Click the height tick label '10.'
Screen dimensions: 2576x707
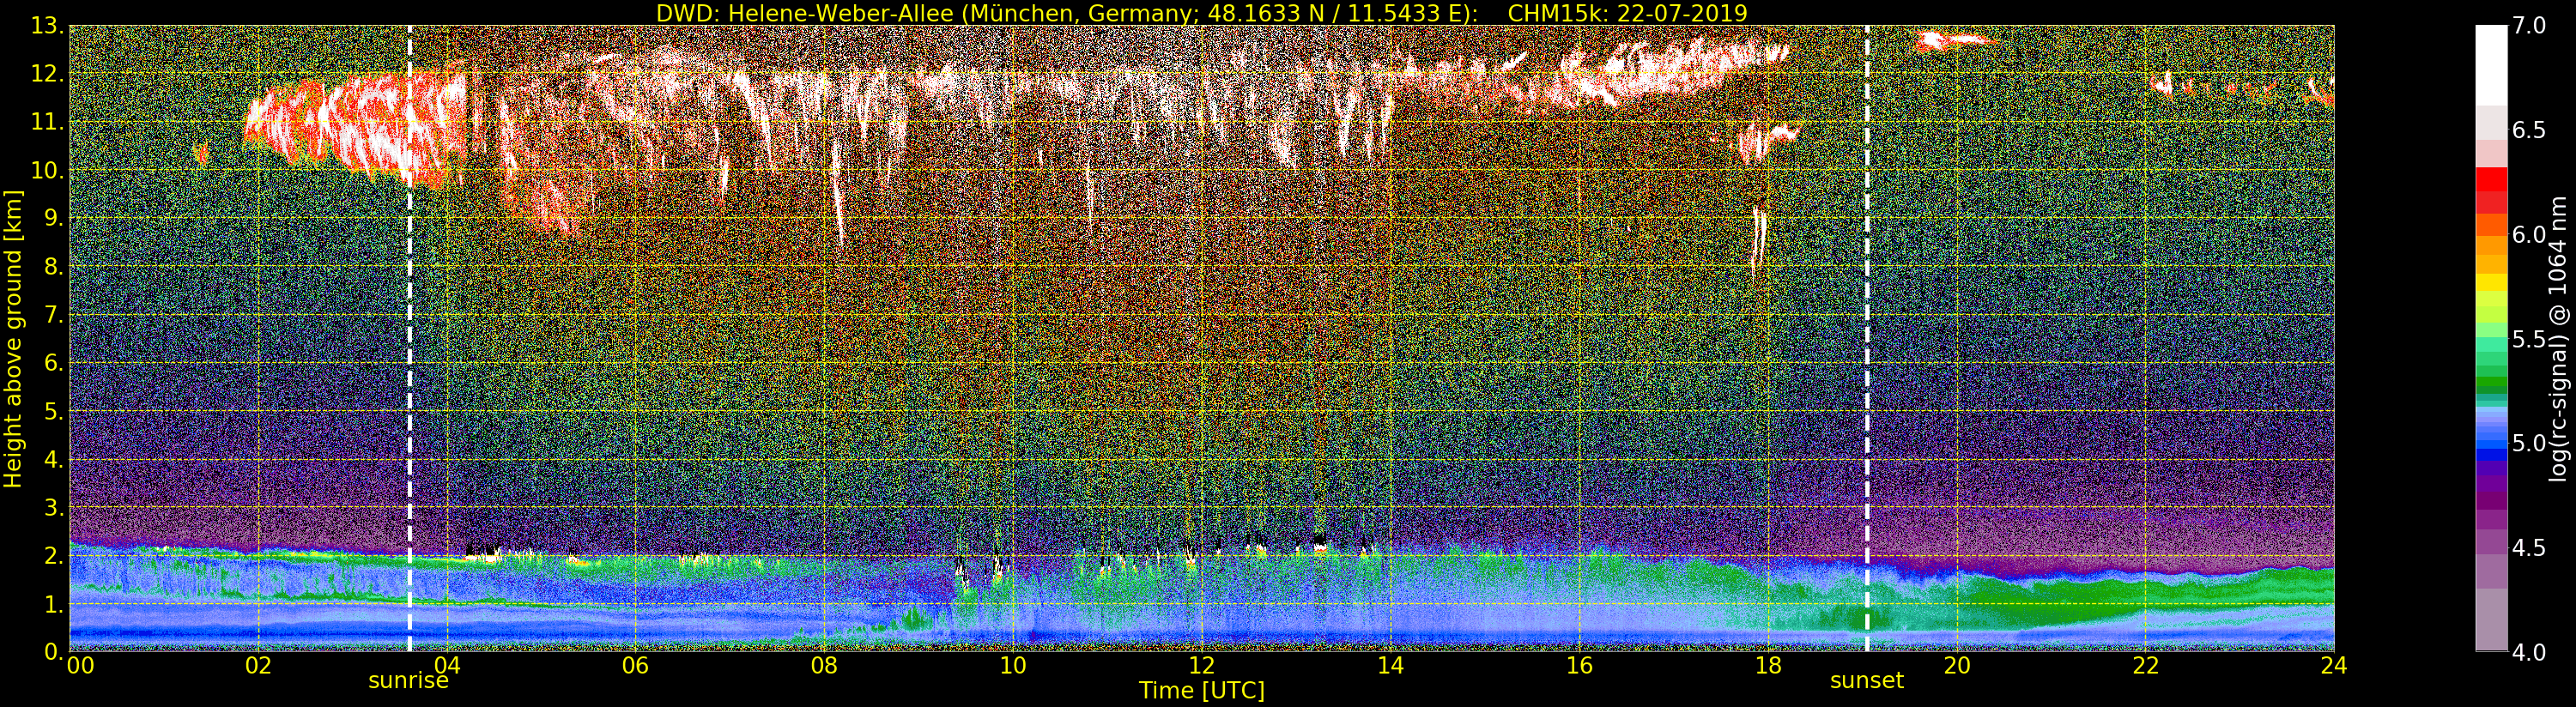click(x=48, y=170)
